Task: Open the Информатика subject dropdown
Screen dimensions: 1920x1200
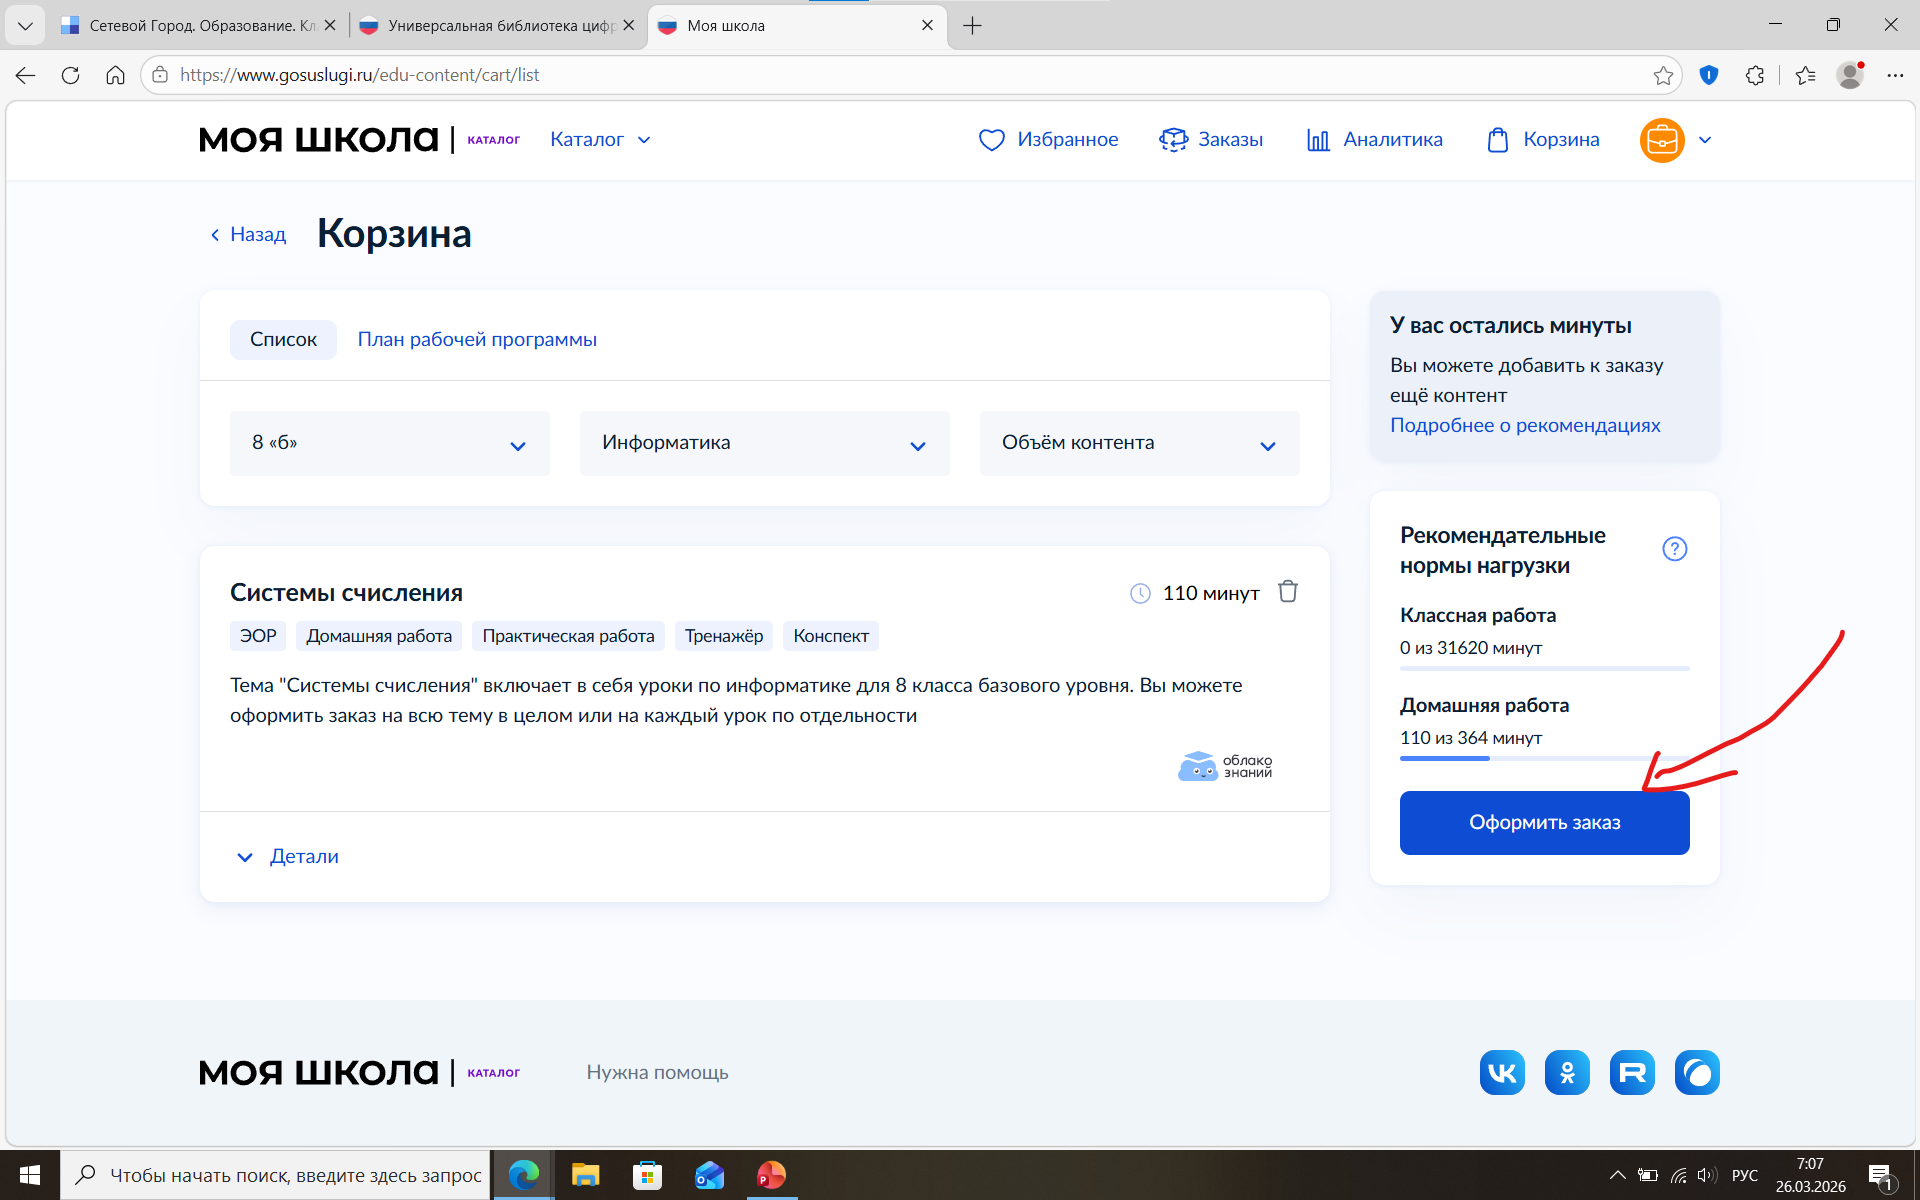Action: point(764,443)
